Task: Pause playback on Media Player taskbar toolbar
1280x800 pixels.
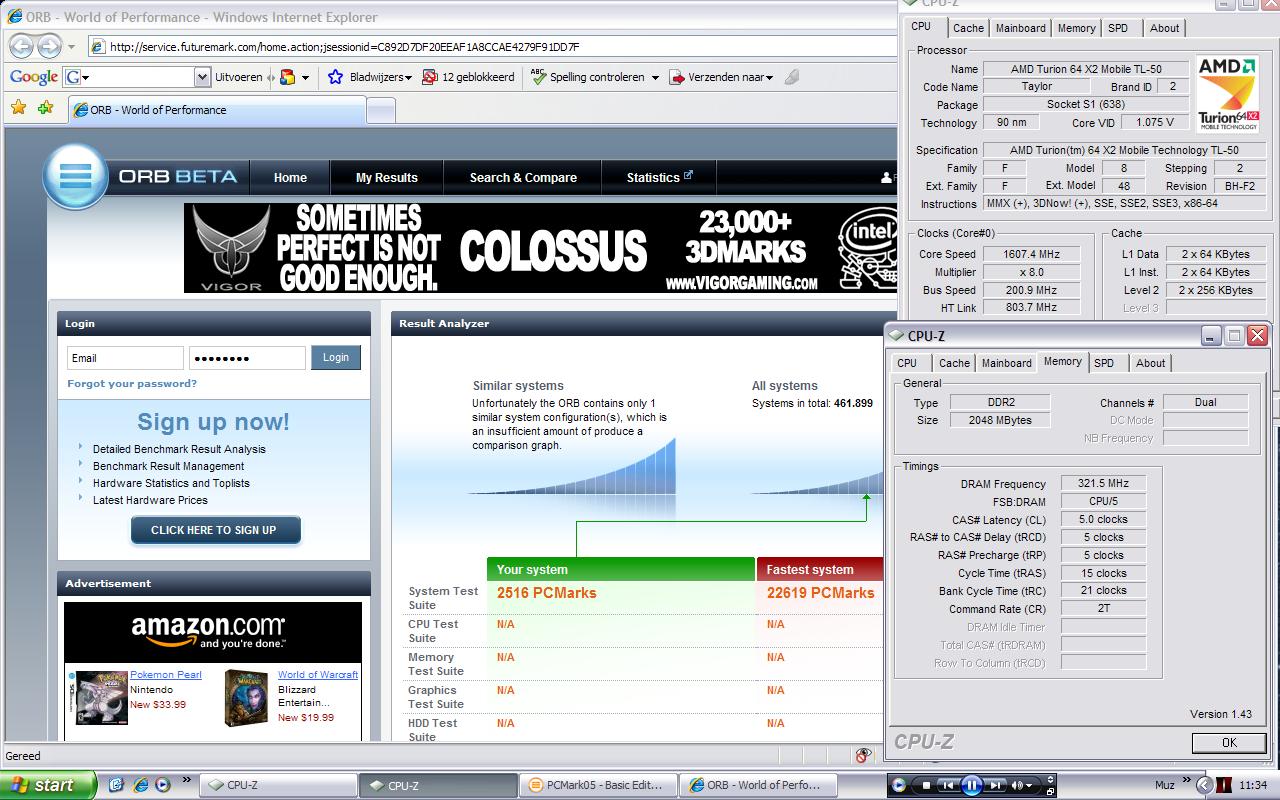Action: coord(972,786)
